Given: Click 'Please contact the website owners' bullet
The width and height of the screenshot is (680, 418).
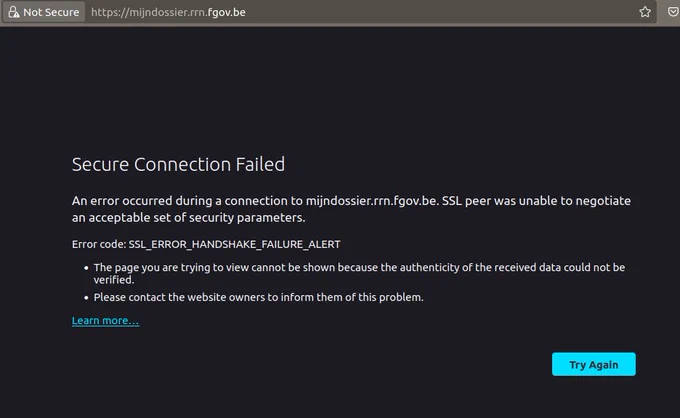Looking at the screenshot, I should coord(258,297).
